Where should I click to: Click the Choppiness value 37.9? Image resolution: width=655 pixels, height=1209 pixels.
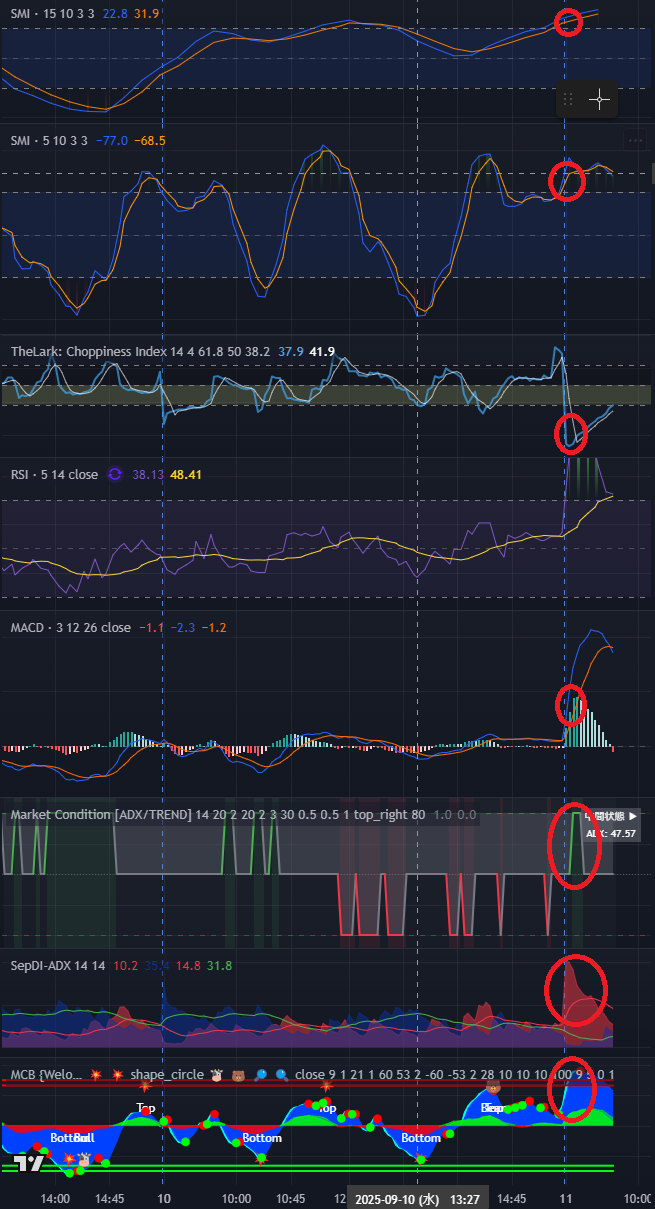(x=290, y=351)
